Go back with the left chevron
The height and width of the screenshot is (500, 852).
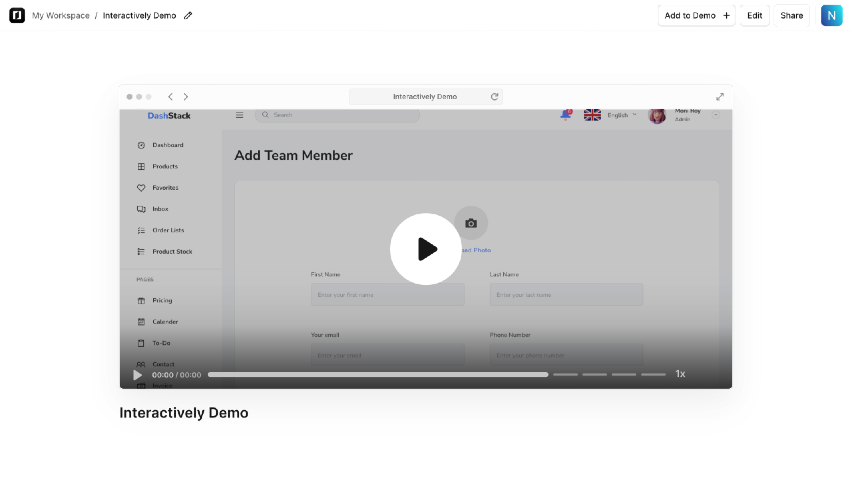170,97
